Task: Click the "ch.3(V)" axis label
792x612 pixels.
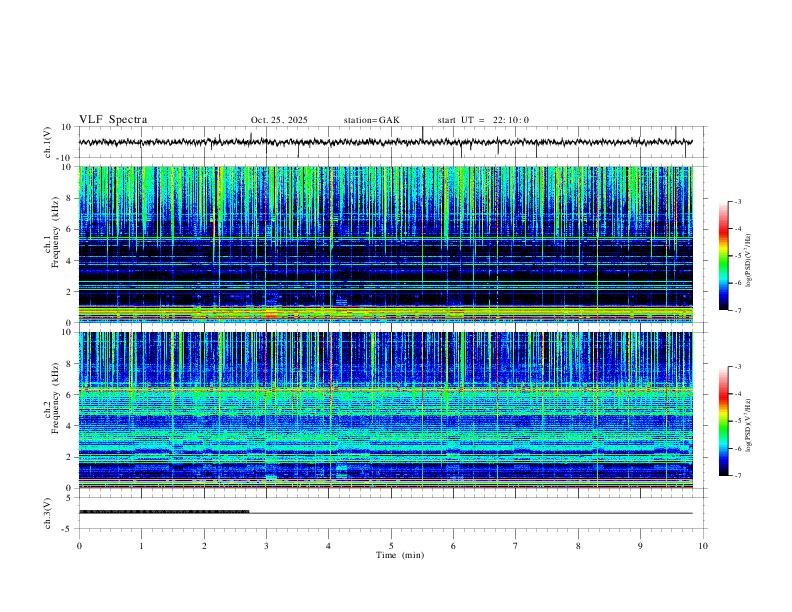Action: click(x=48, y=513)
